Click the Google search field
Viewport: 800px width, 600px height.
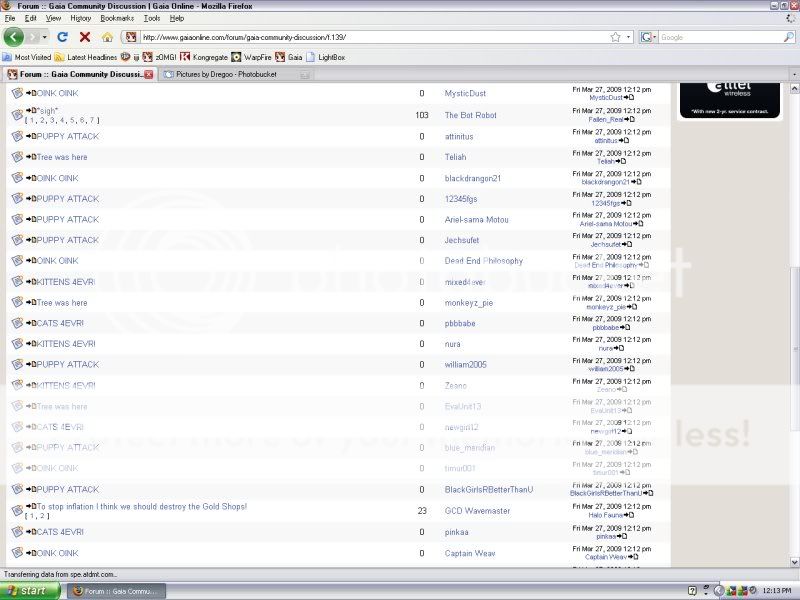(x=720, y=37)
